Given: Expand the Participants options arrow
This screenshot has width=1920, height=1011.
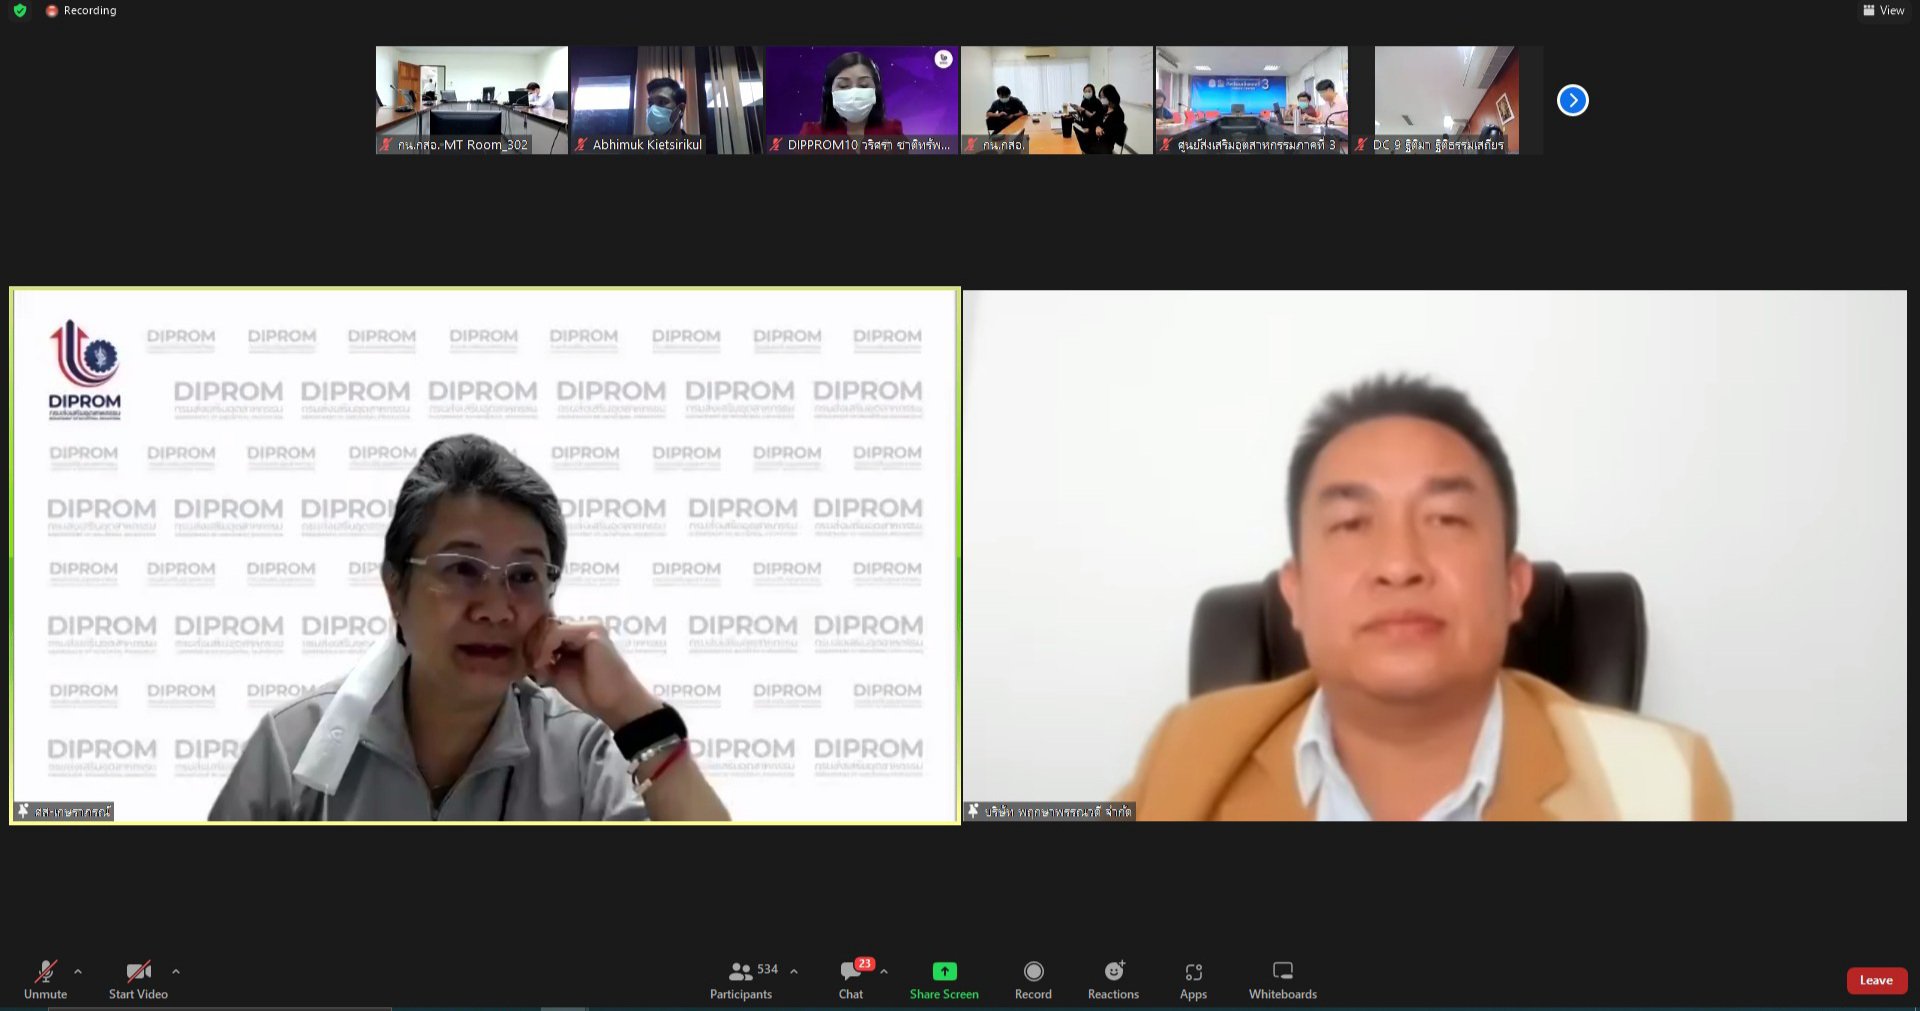Looking at the screenshot, I should coord(794,971).
